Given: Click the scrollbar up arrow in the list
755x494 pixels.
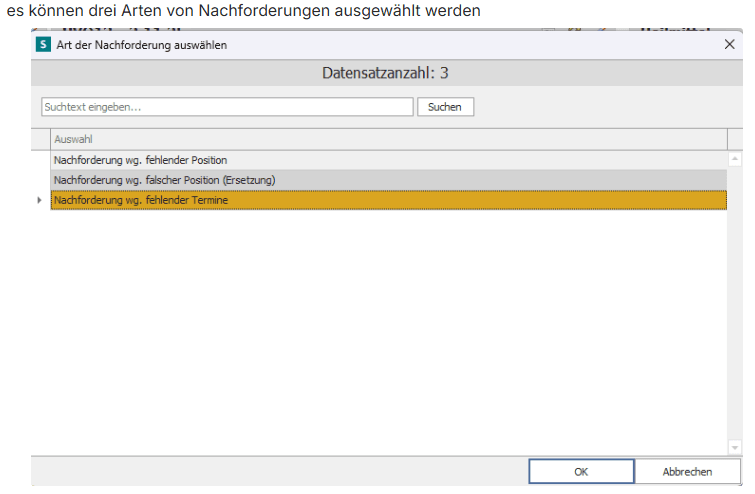Looking at the screenshot, I should pos(735,159).
